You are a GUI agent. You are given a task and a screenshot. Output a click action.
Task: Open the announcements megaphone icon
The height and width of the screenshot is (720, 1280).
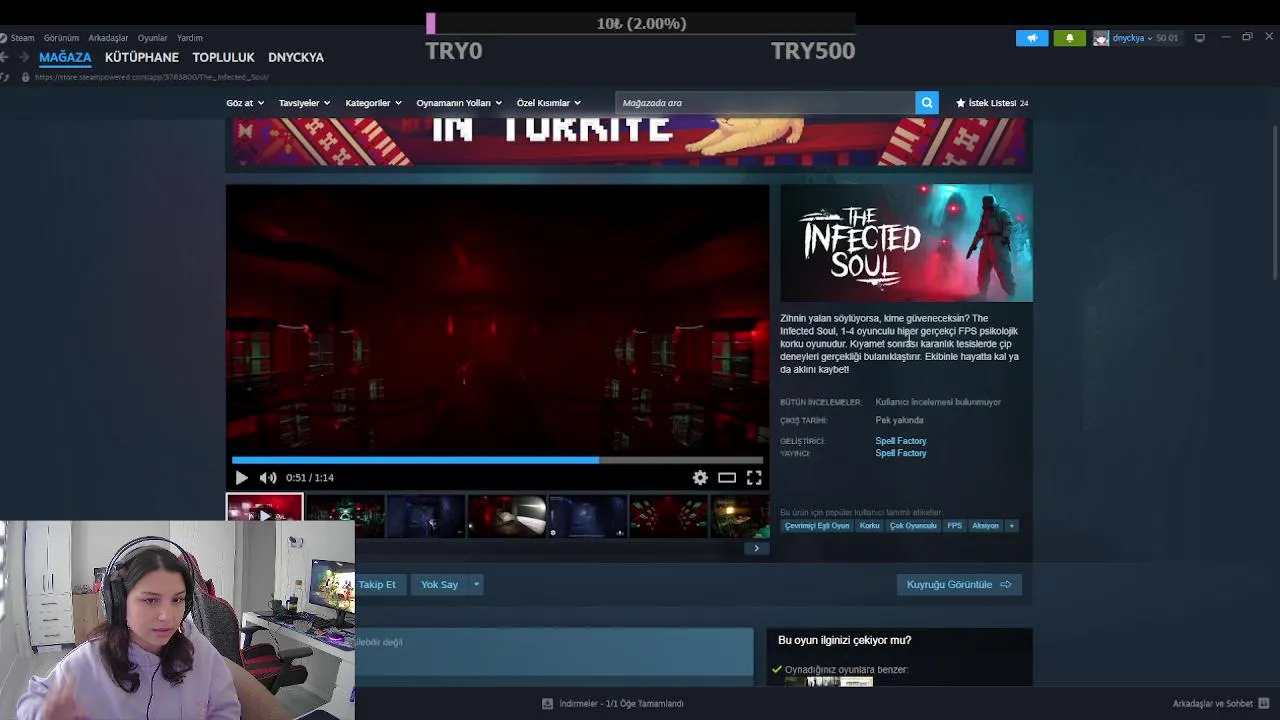[x=1032, y=38]
